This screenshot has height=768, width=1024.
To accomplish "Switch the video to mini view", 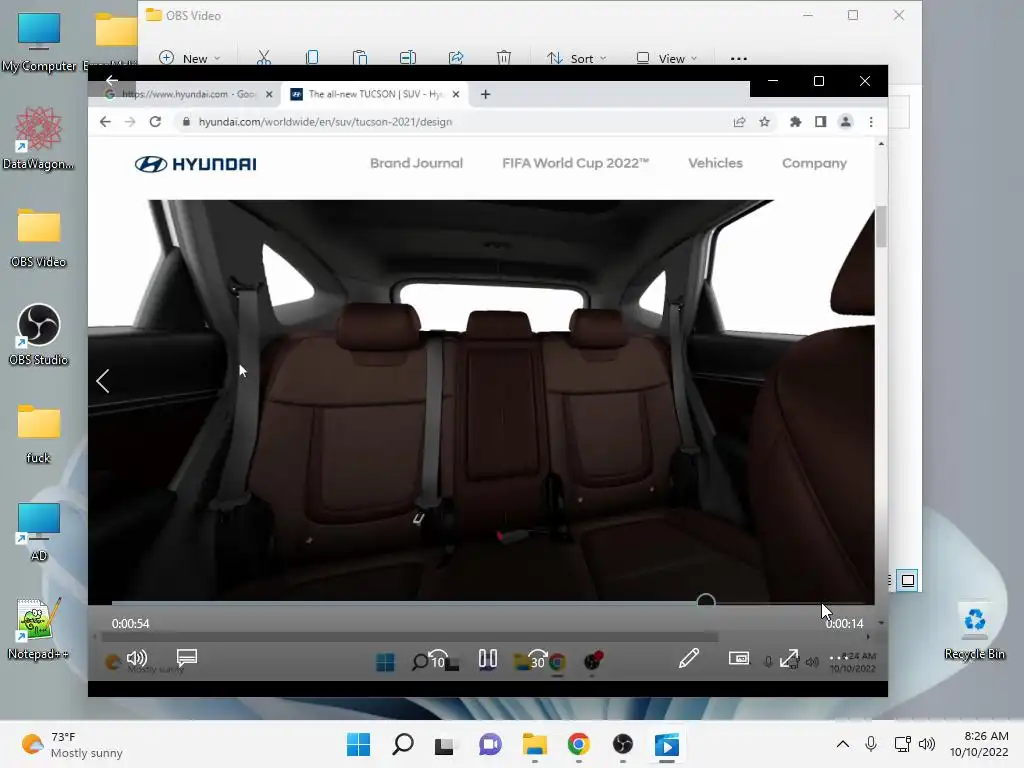I will pos(739,658).
